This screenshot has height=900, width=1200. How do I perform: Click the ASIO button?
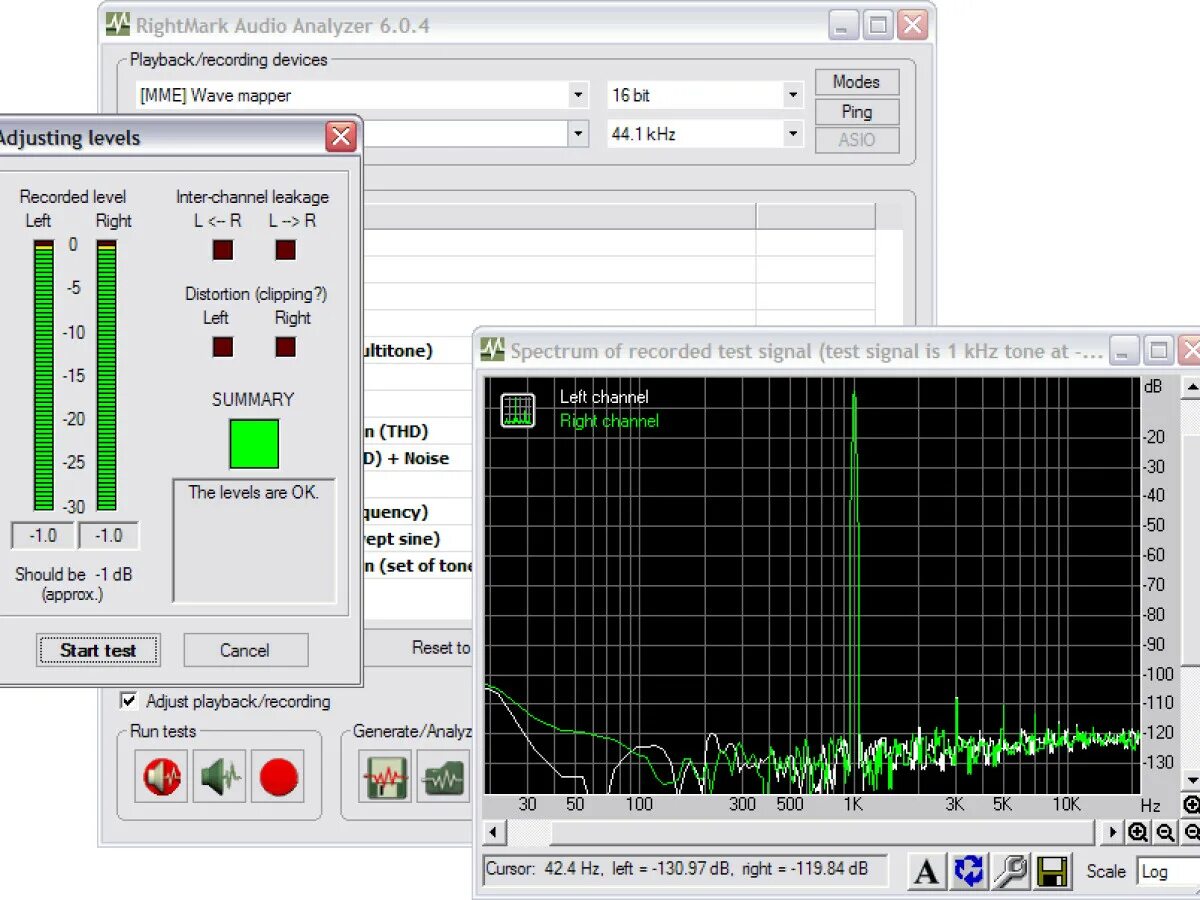(857, 140)
